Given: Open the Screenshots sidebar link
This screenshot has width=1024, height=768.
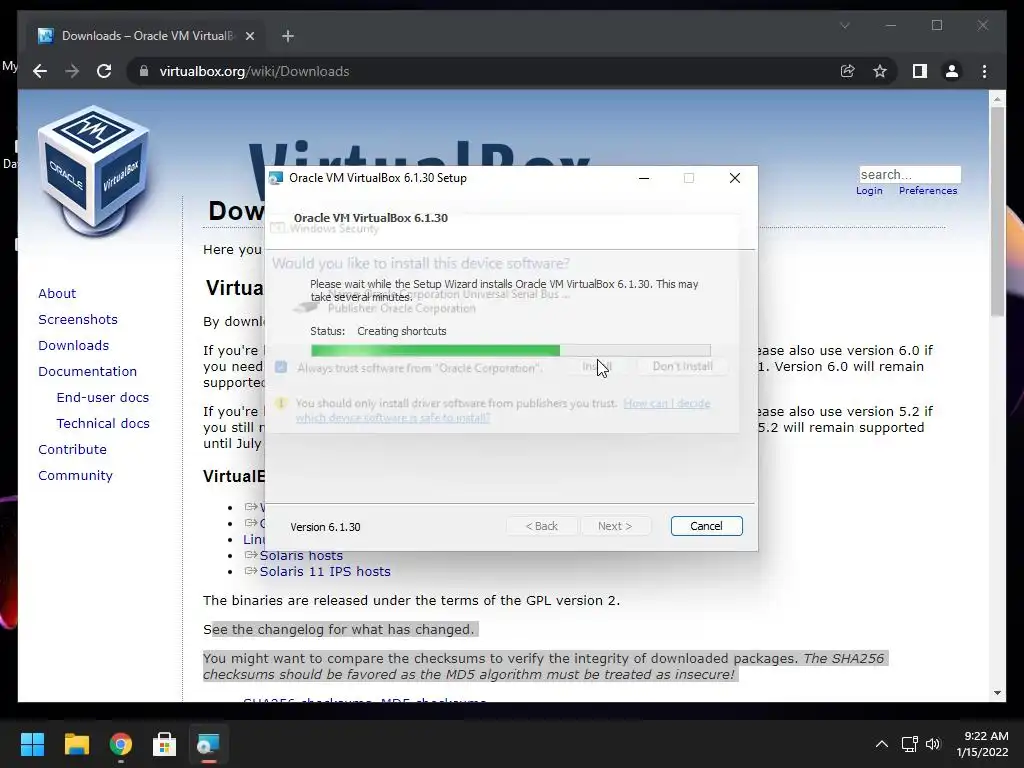Looking at the screenshot, I should pyautogui.click(x=78, y=319).
